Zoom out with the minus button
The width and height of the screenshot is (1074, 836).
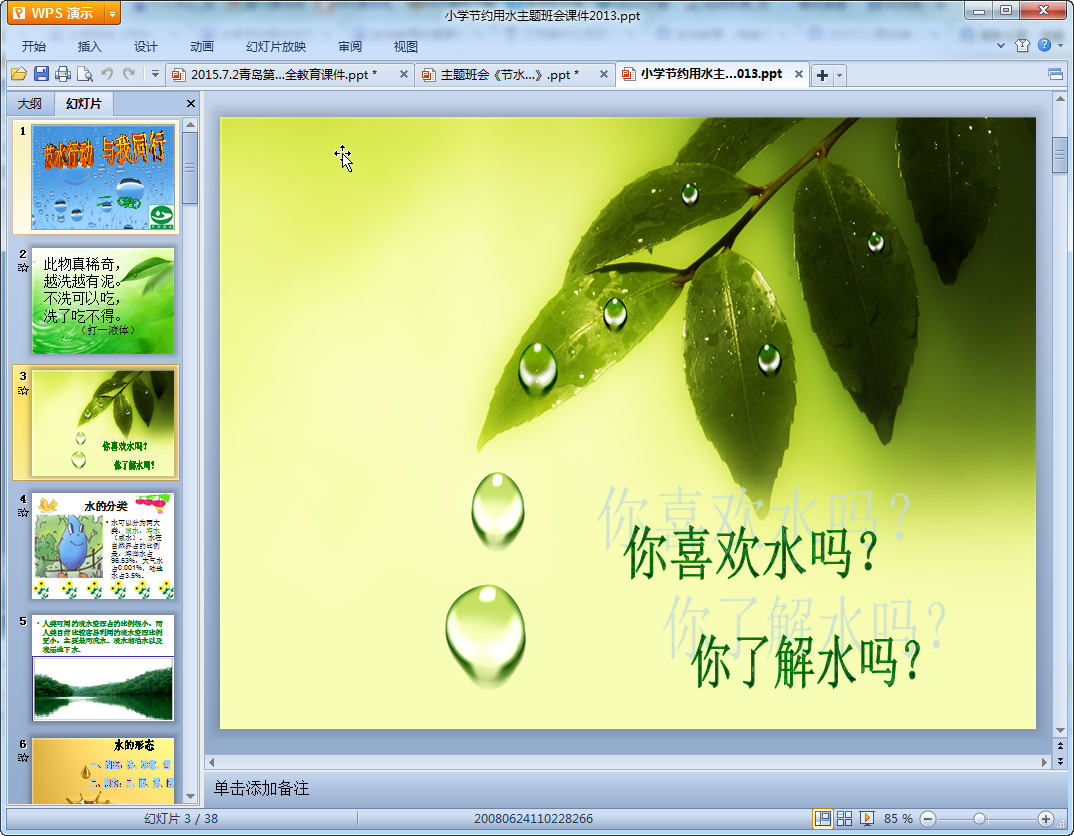[928, 818]
